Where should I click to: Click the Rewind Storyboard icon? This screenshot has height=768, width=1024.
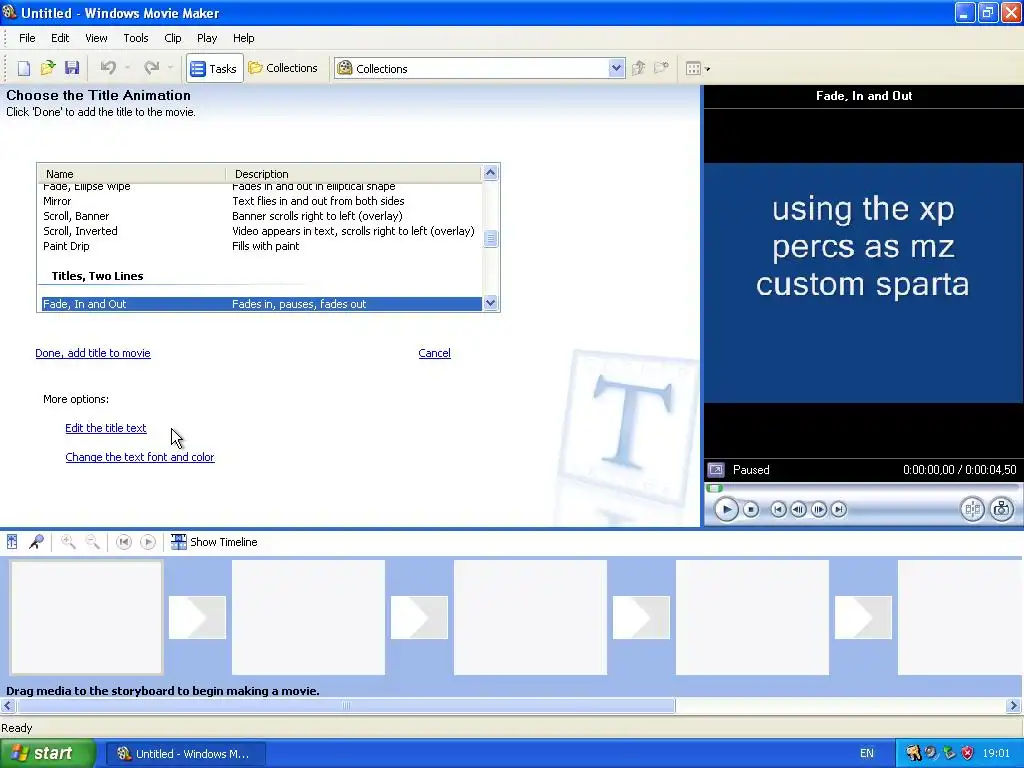click(124, 542)
